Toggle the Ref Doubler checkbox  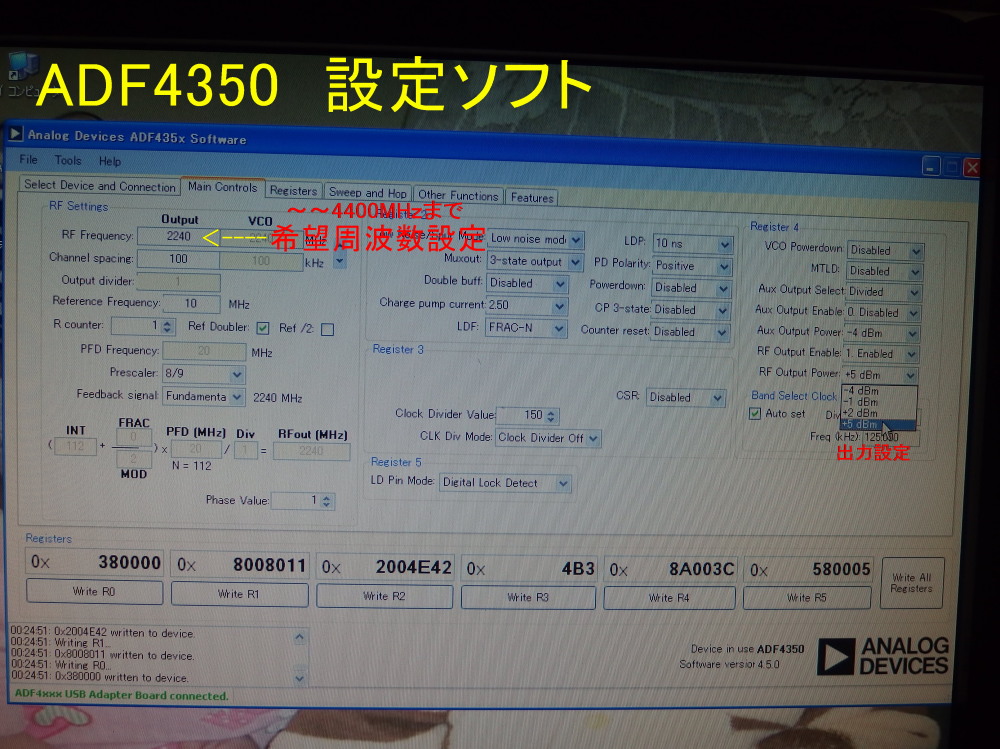coord(263,329)
